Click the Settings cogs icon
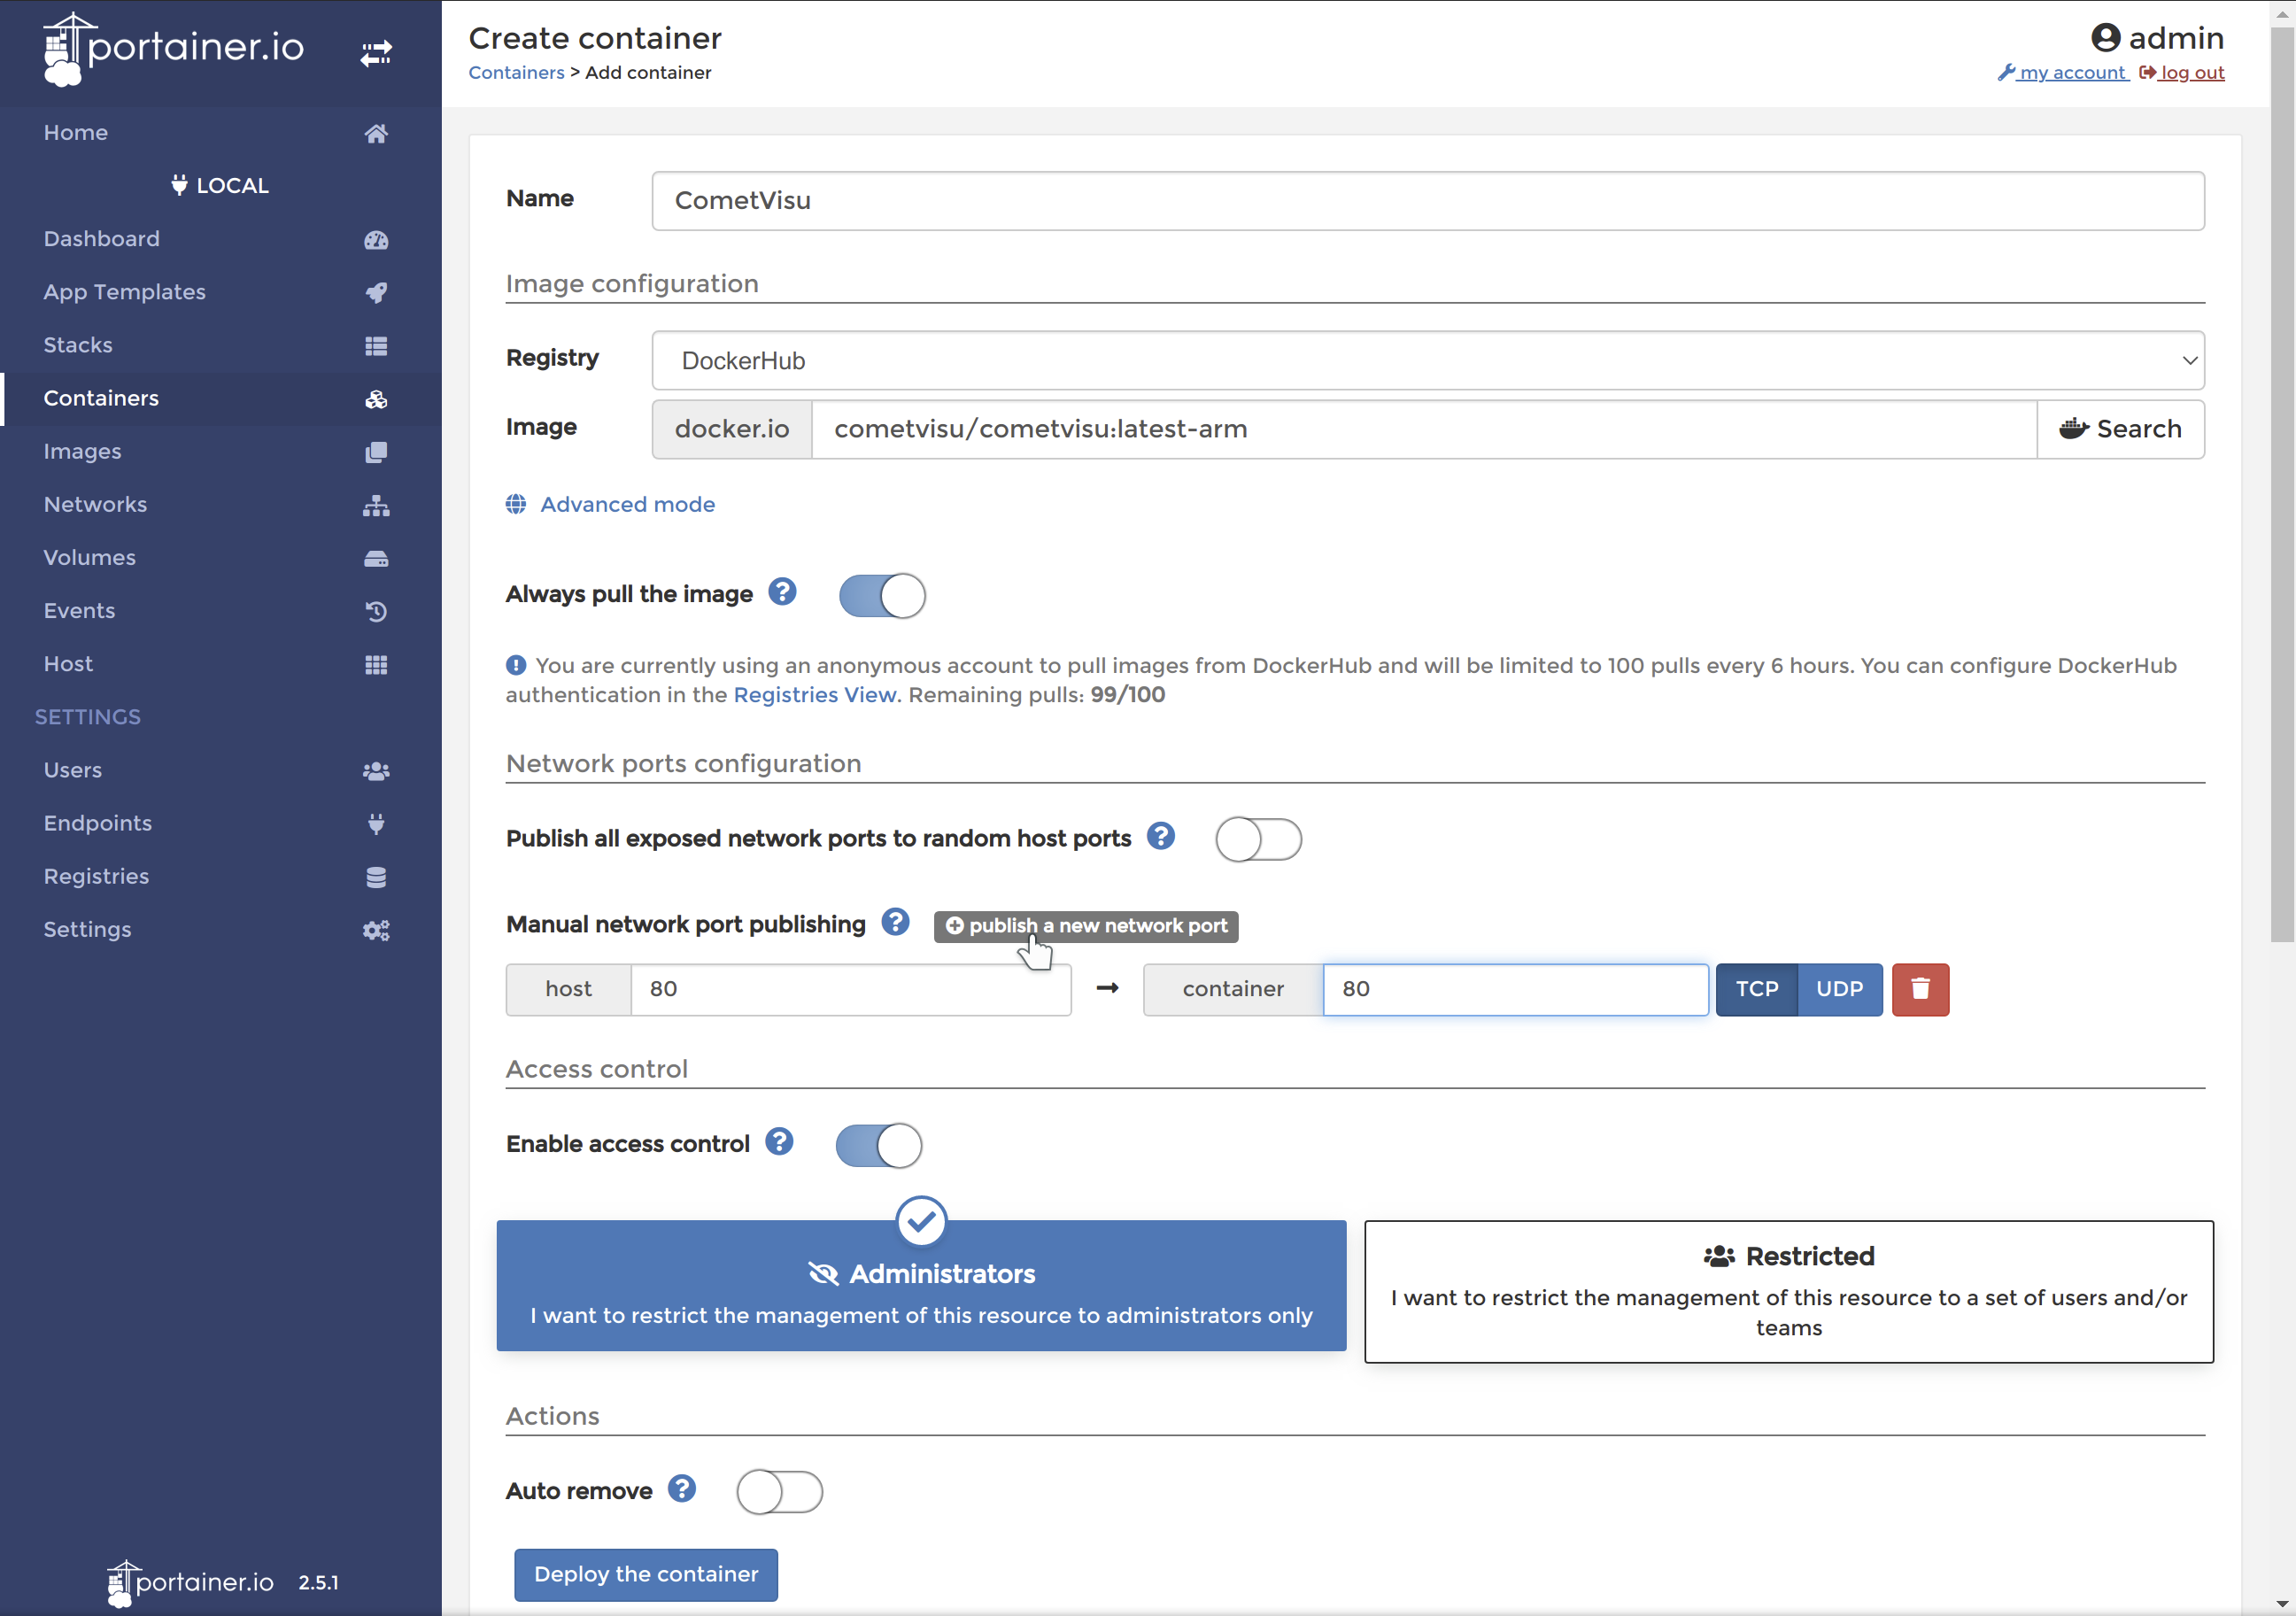Viewport: 2296px width, 1616px height. click(376, 930)
